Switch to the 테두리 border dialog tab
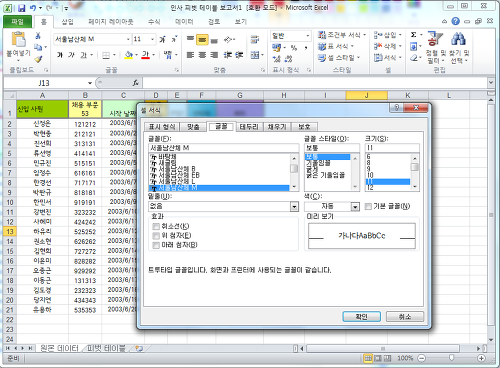500x368 pixels. click(249, 127)
